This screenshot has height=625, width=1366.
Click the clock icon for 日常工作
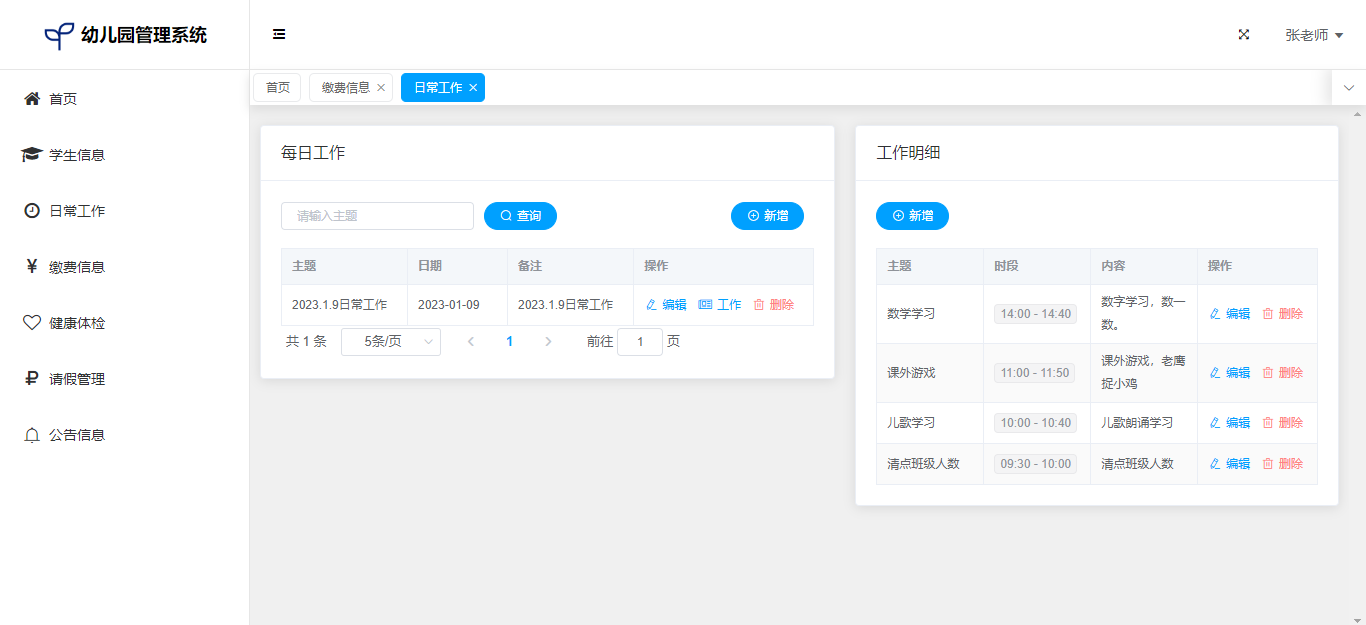tap(32, 211)
